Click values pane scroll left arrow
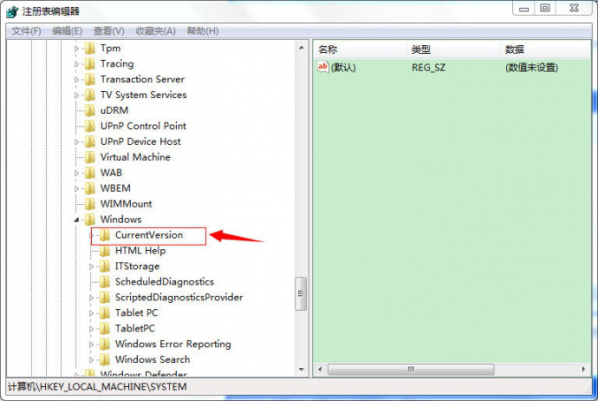The image size is (598, 401). (320, 369)
